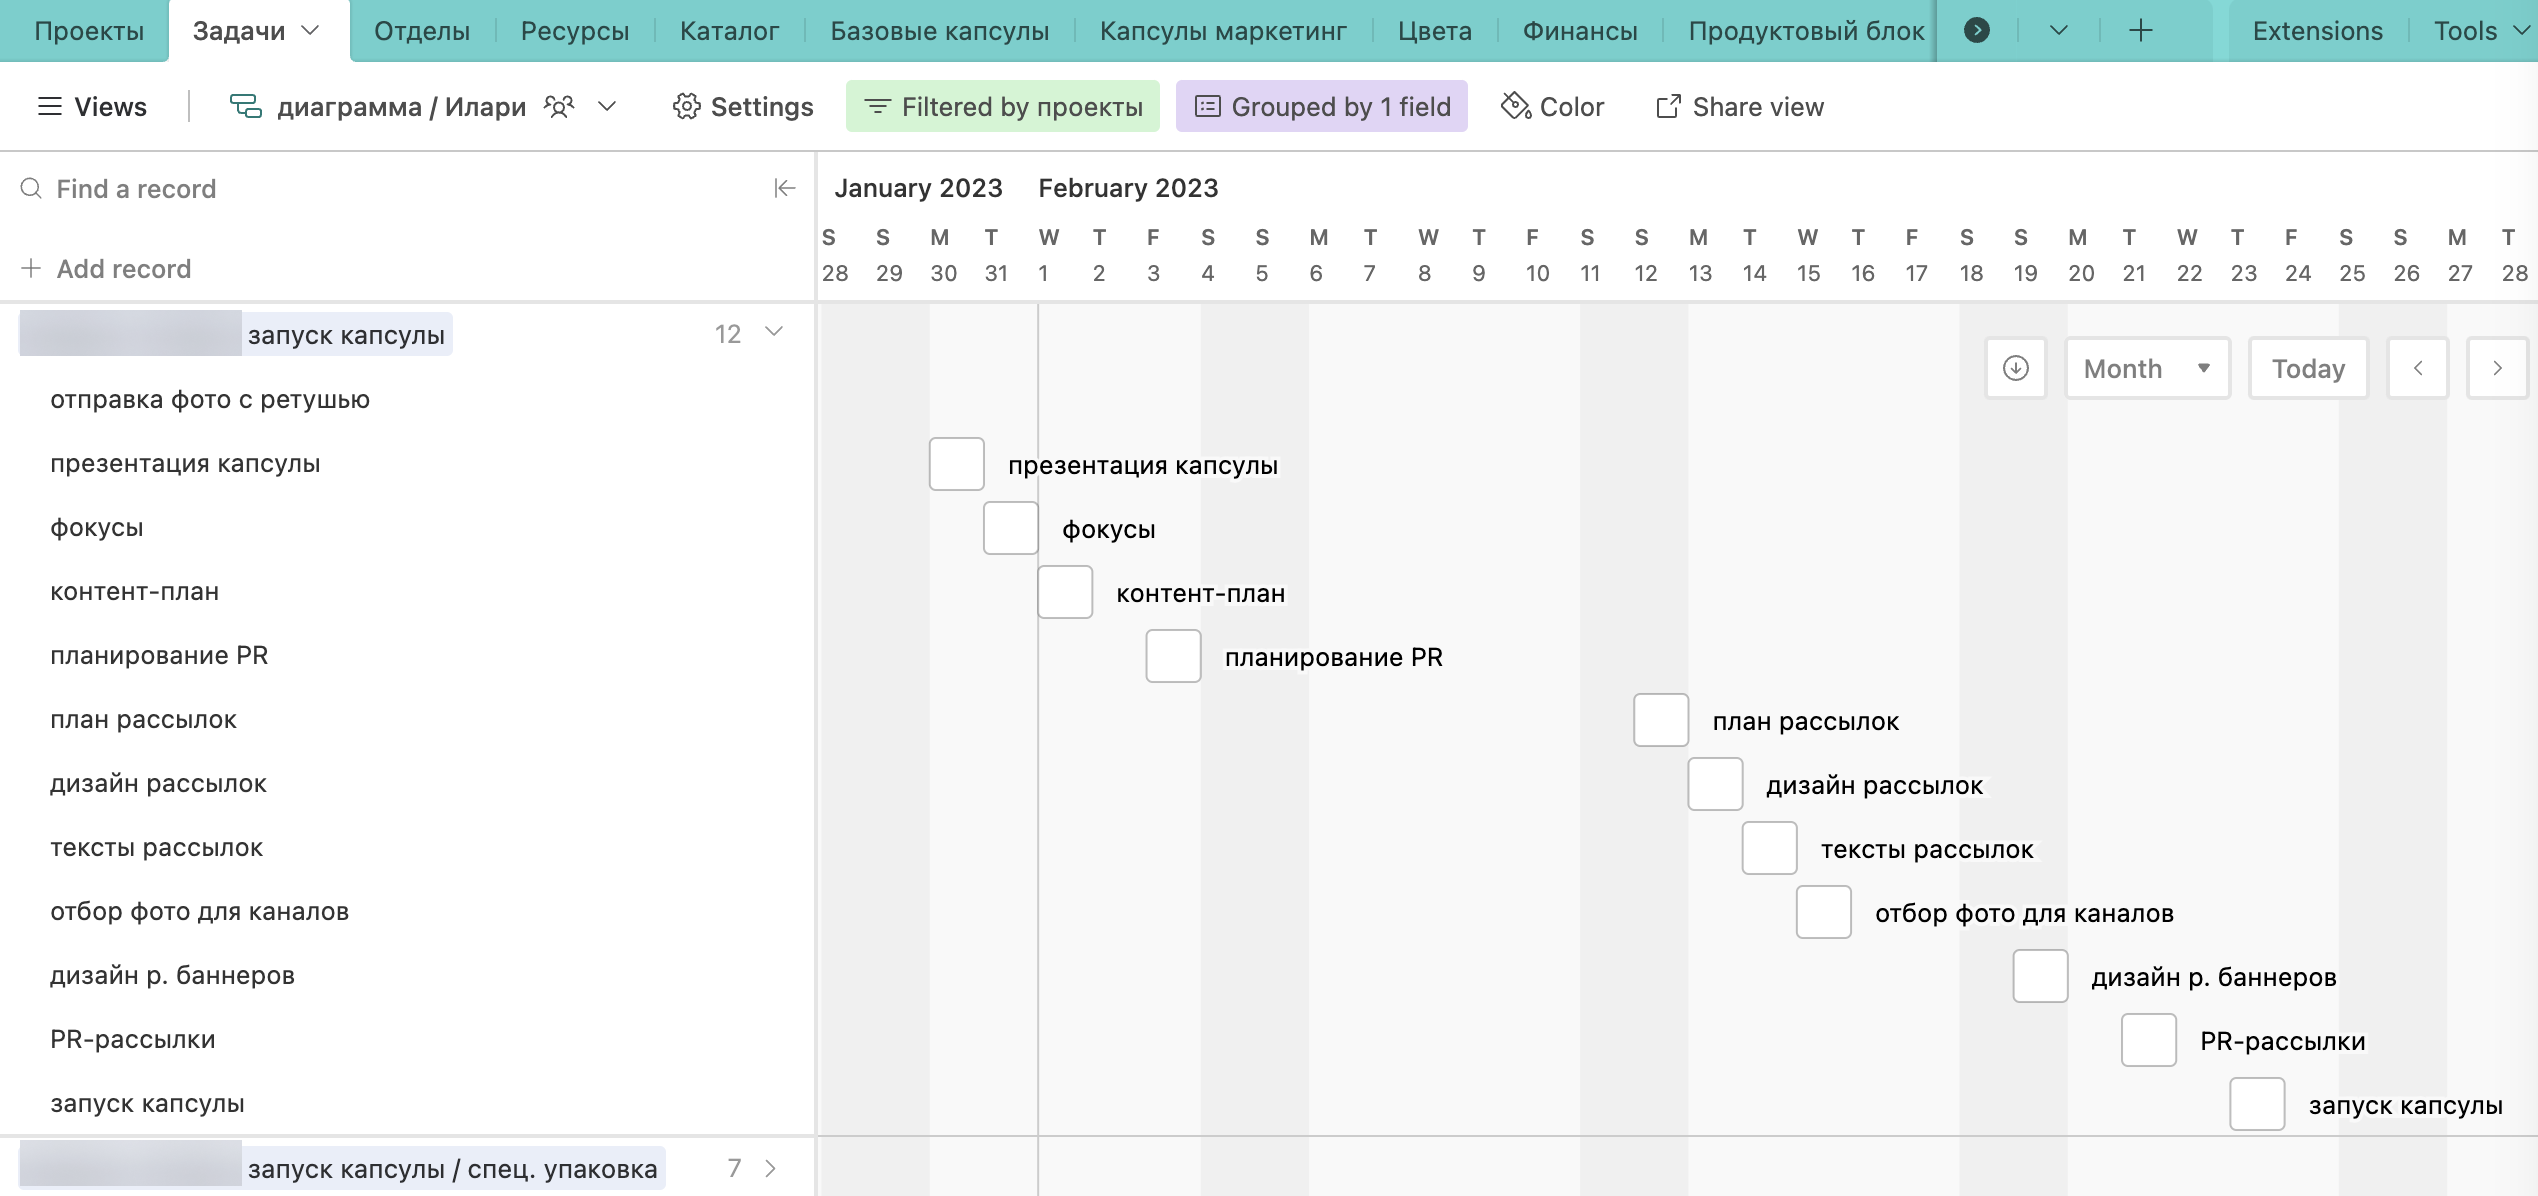Click the plus icon to add table
The image size is (2538, 1196).
[2140, 30]
